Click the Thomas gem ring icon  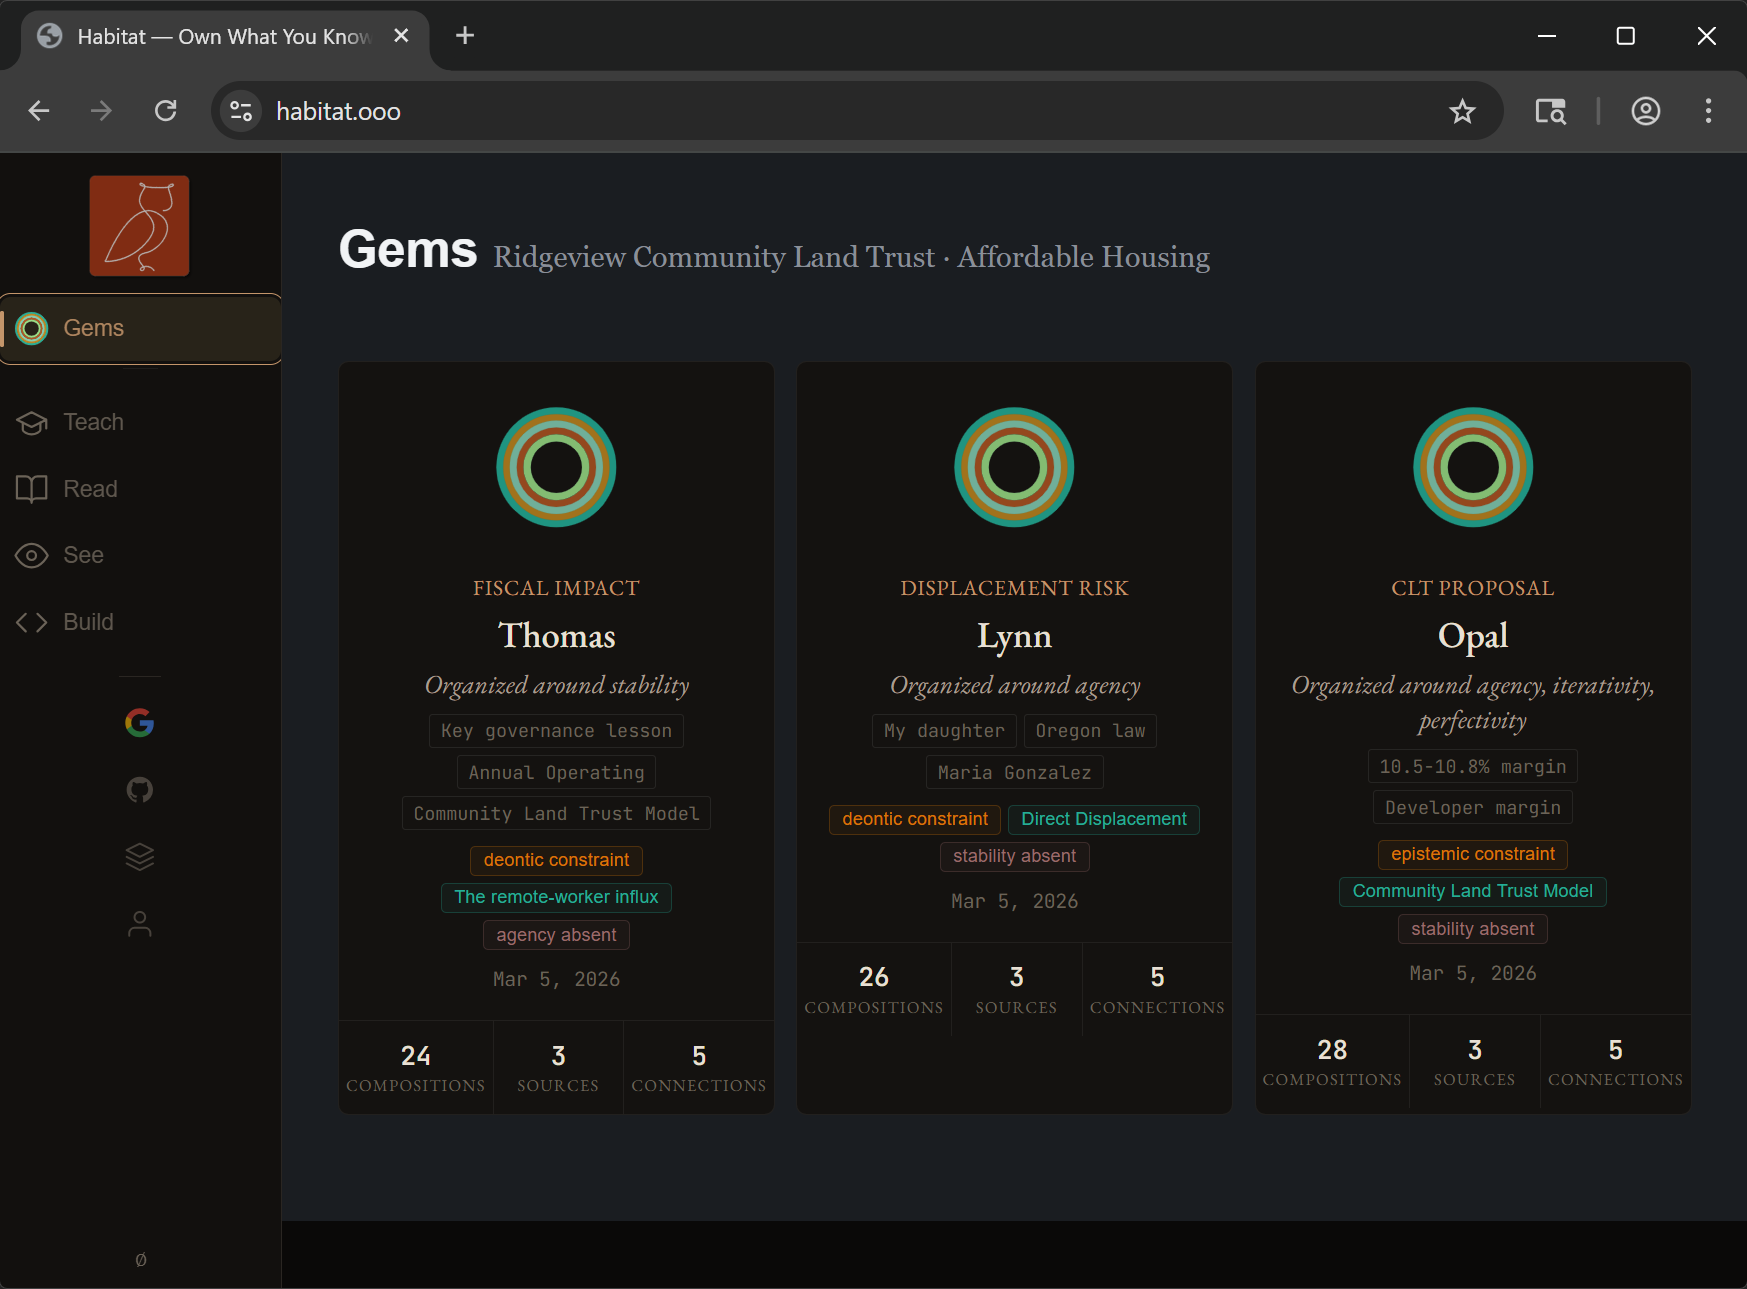click(x=556, y=467)
